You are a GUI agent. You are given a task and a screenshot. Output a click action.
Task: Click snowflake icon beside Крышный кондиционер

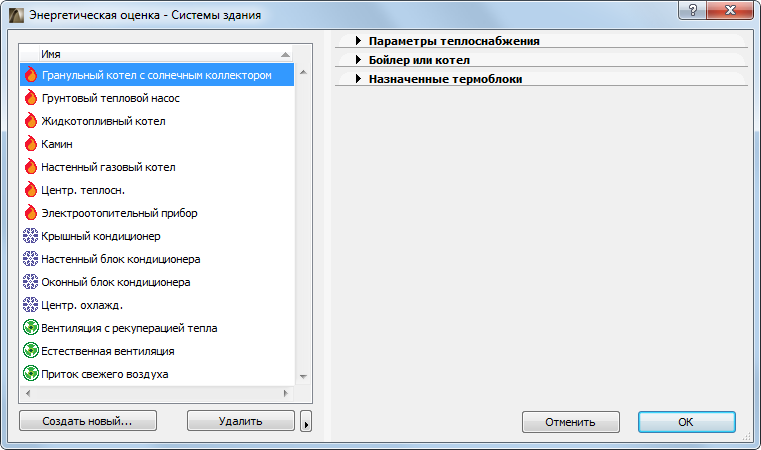[31, 236]
